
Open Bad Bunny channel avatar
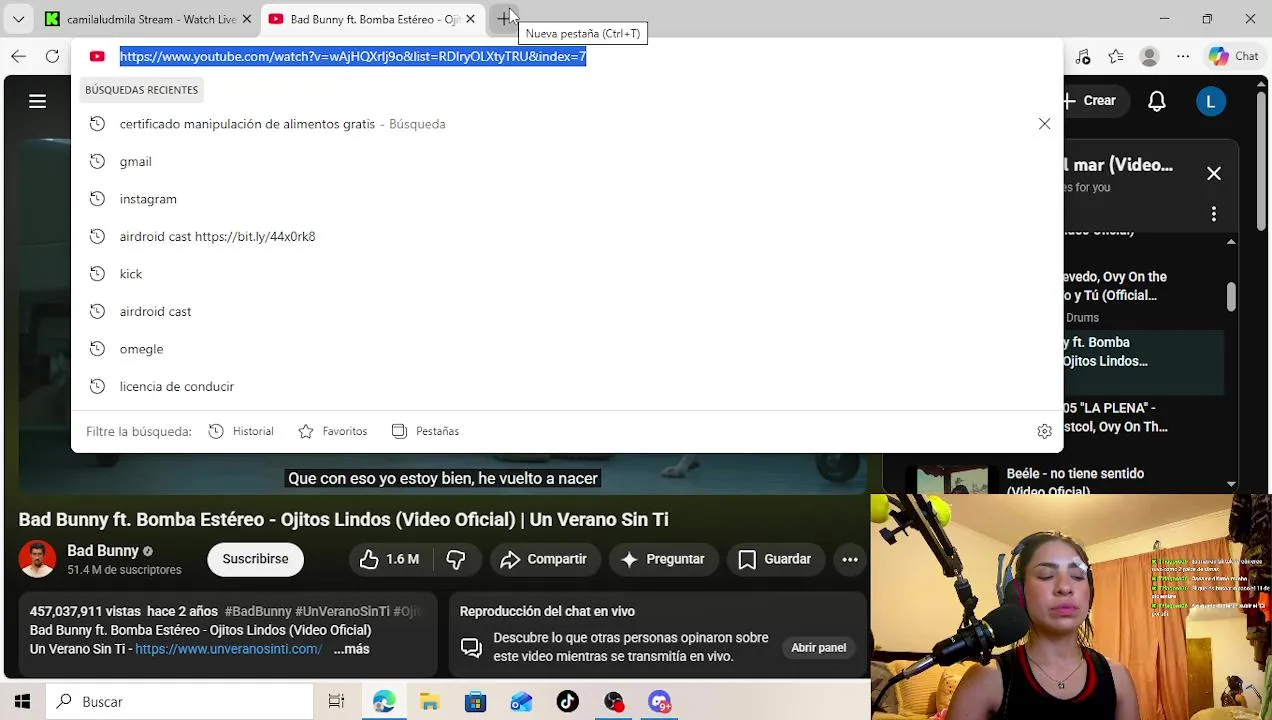tap(37, 559)
